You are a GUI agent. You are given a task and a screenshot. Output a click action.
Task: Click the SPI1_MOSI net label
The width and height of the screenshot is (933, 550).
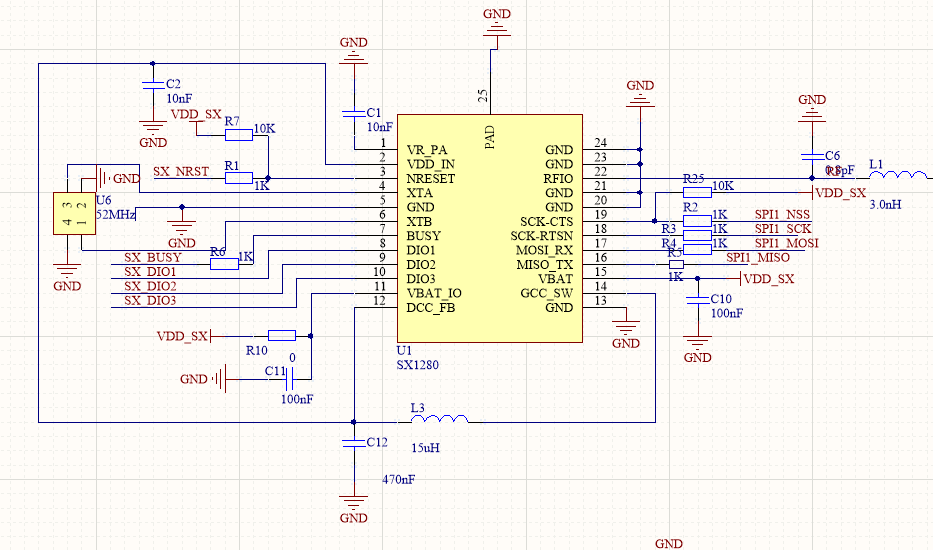point(787,243)
